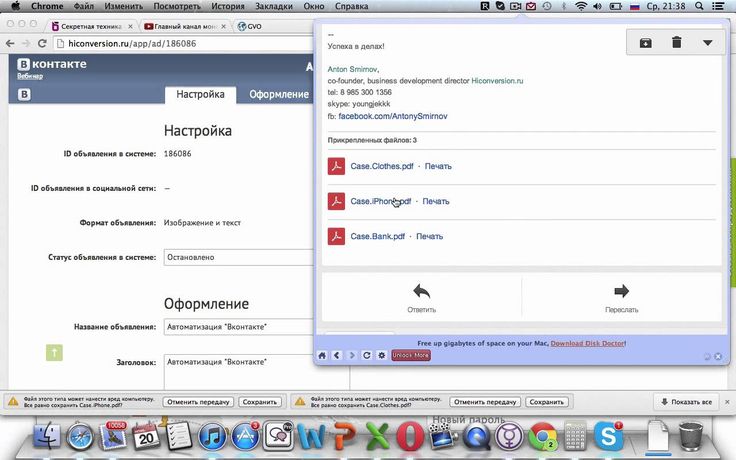The width and height of the screenshot is (736, 460).
Task: Print the Case.Bank.pdf attachment
Action: click(x=429, y=237)
